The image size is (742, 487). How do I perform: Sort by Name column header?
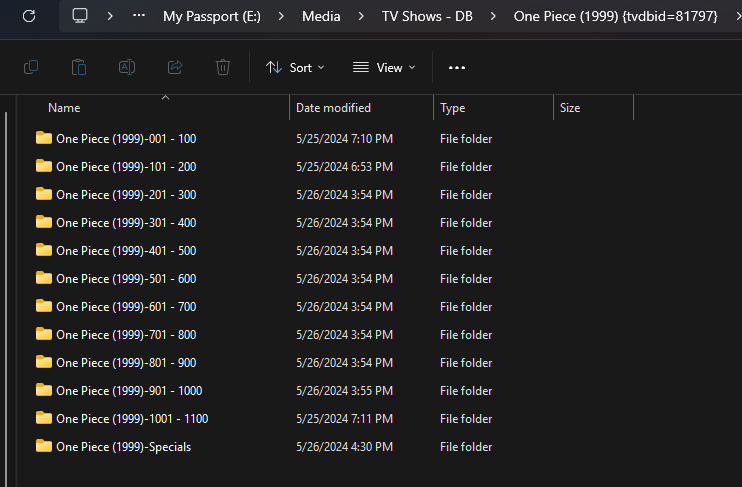[64, 108]
